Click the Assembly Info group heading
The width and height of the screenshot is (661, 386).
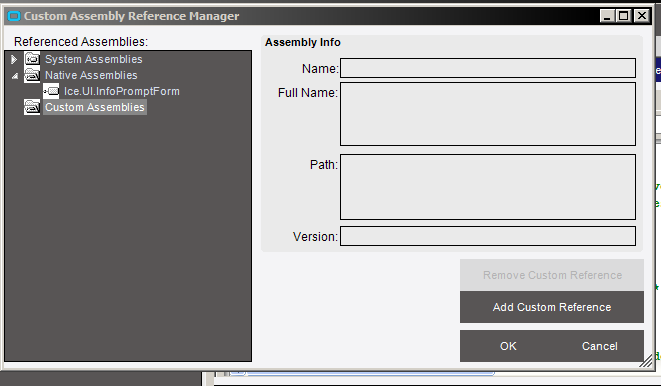click(303, 42)
